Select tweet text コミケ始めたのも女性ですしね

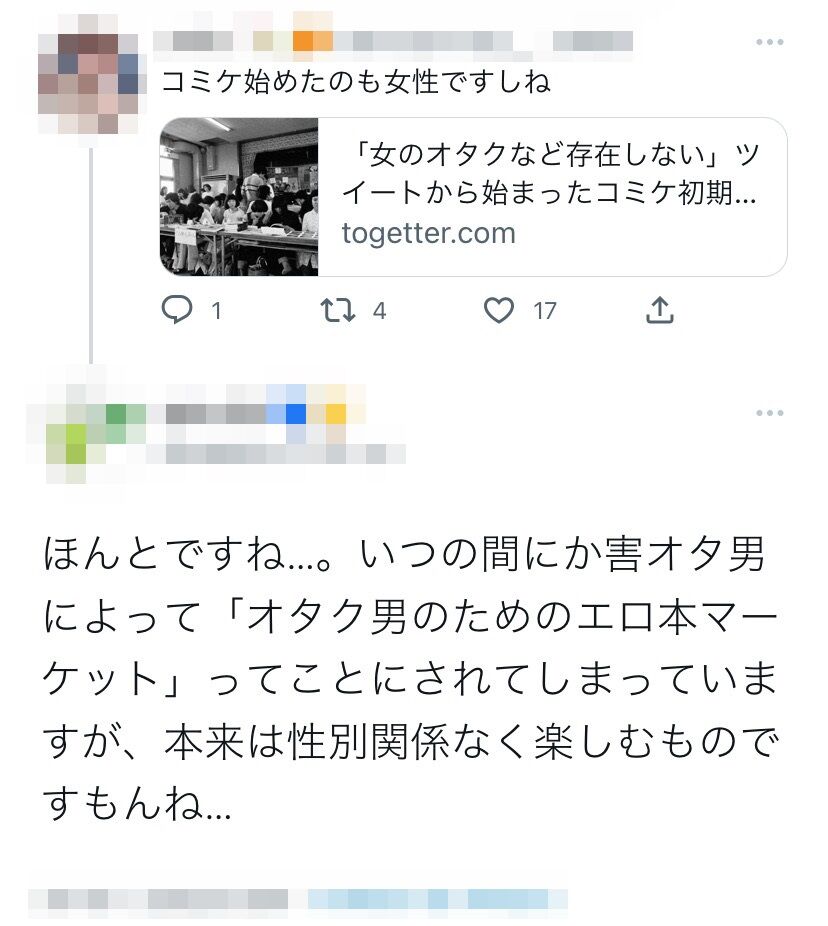tap(356, 81)
